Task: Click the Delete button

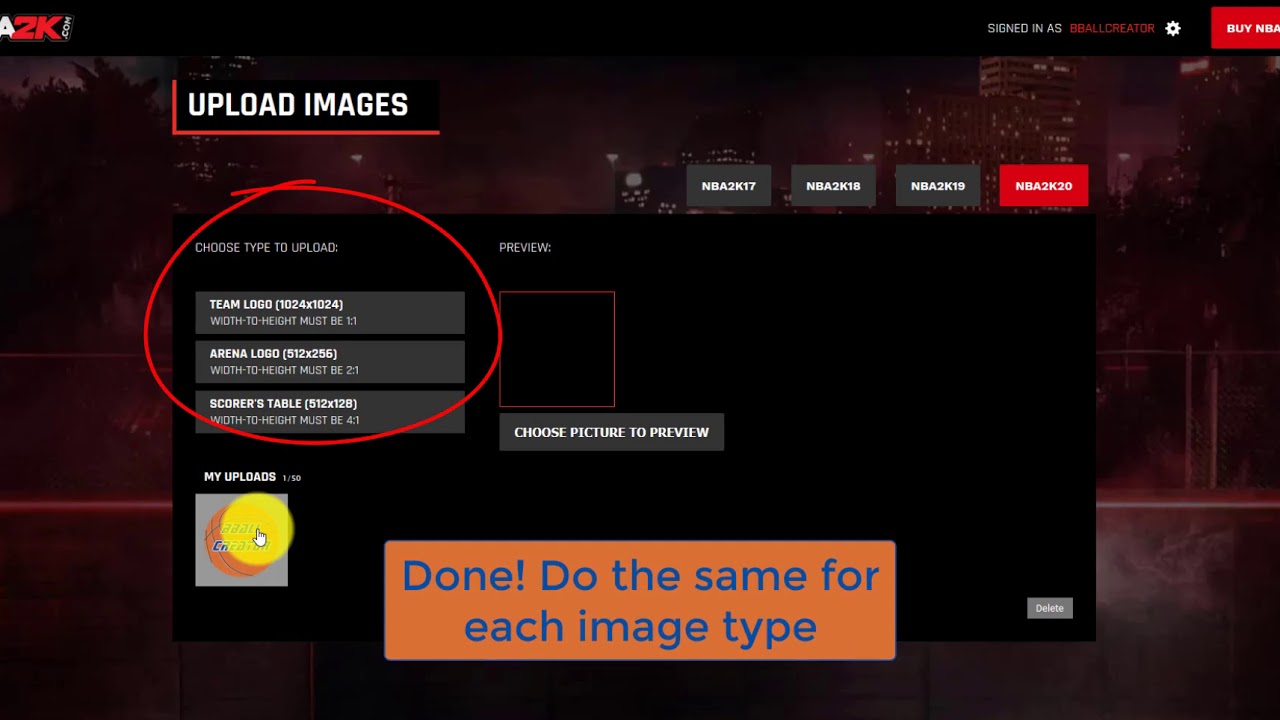Action: click(1049, 608)
